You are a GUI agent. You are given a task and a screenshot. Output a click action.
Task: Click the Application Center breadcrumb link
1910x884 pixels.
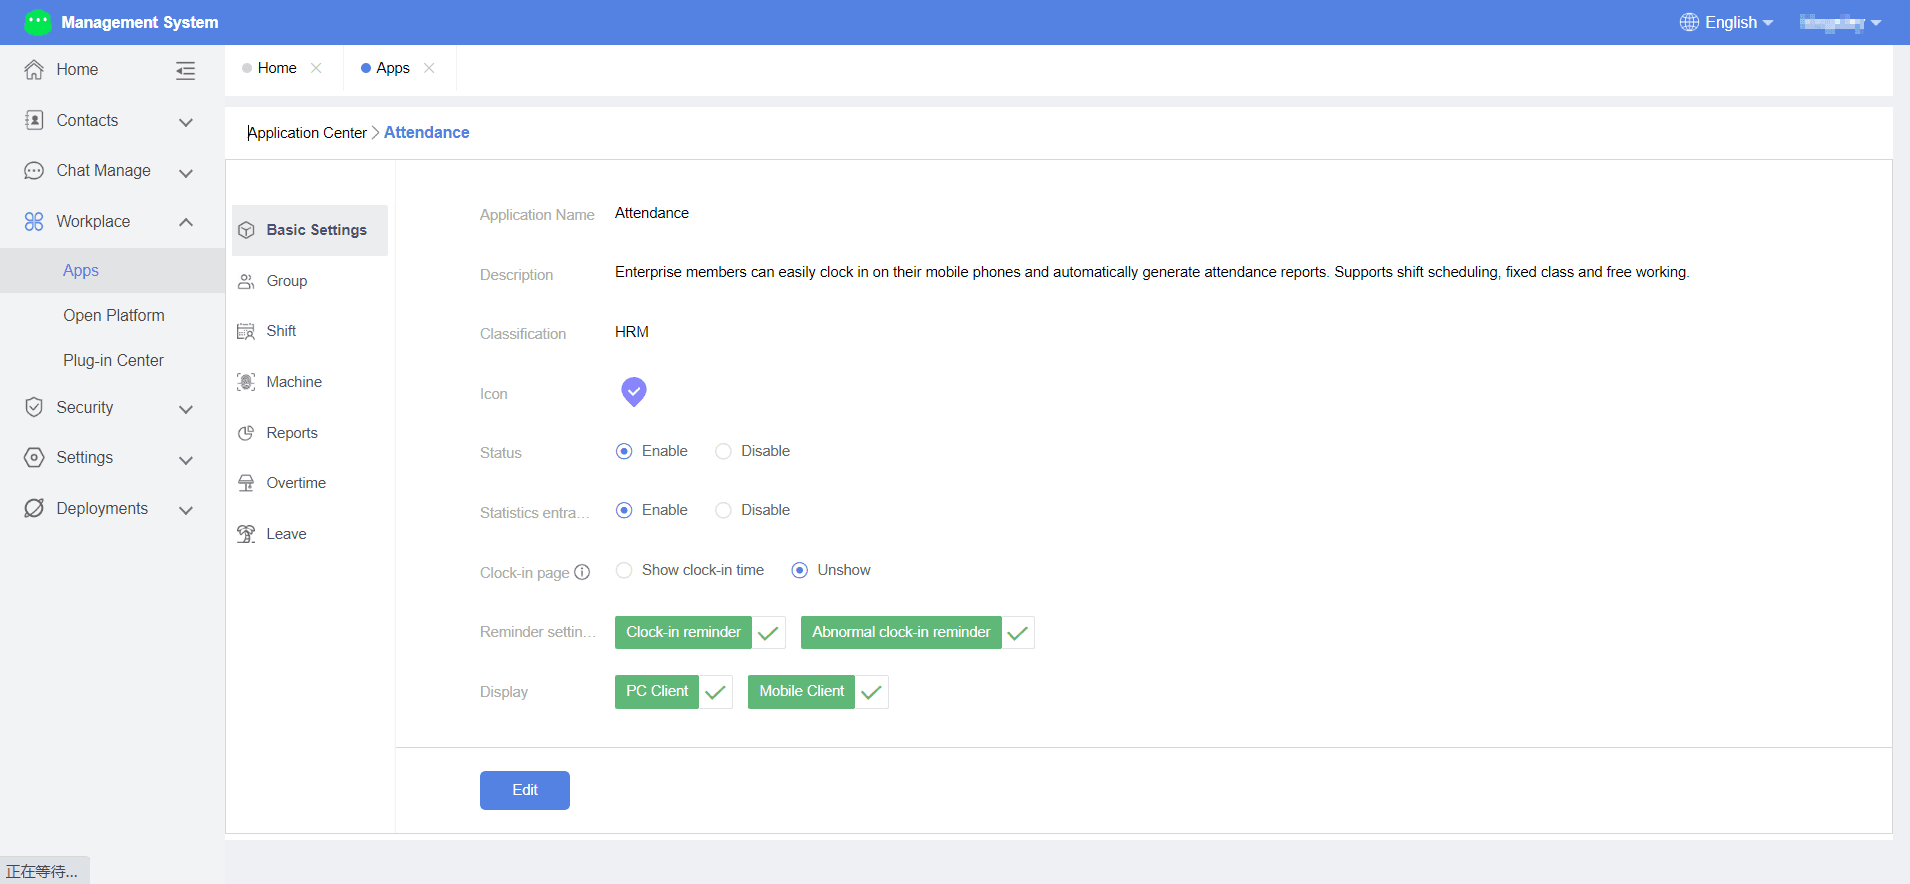pyautogui.click(x=307, y=133)
